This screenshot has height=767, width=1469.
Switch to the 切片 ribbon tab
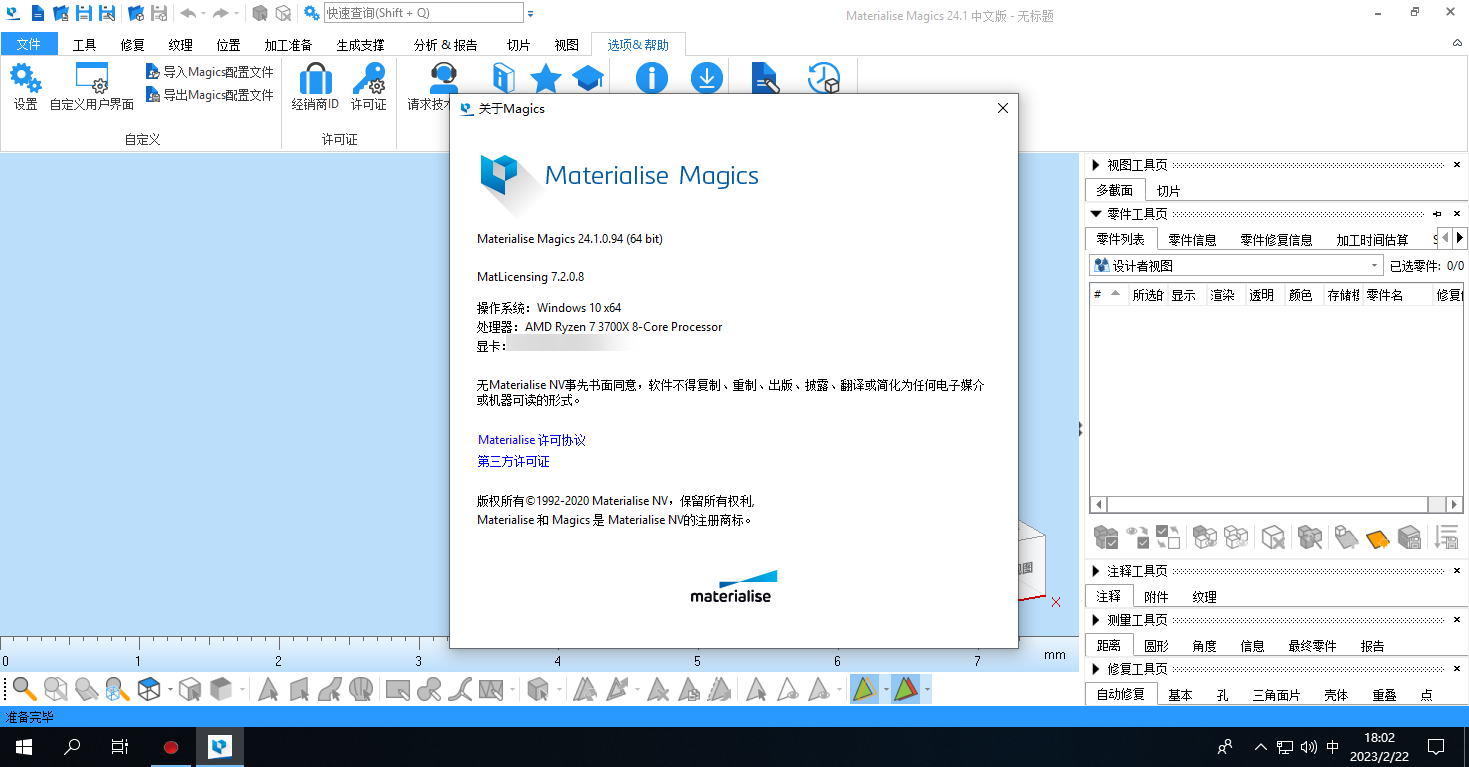coord(518,45)
